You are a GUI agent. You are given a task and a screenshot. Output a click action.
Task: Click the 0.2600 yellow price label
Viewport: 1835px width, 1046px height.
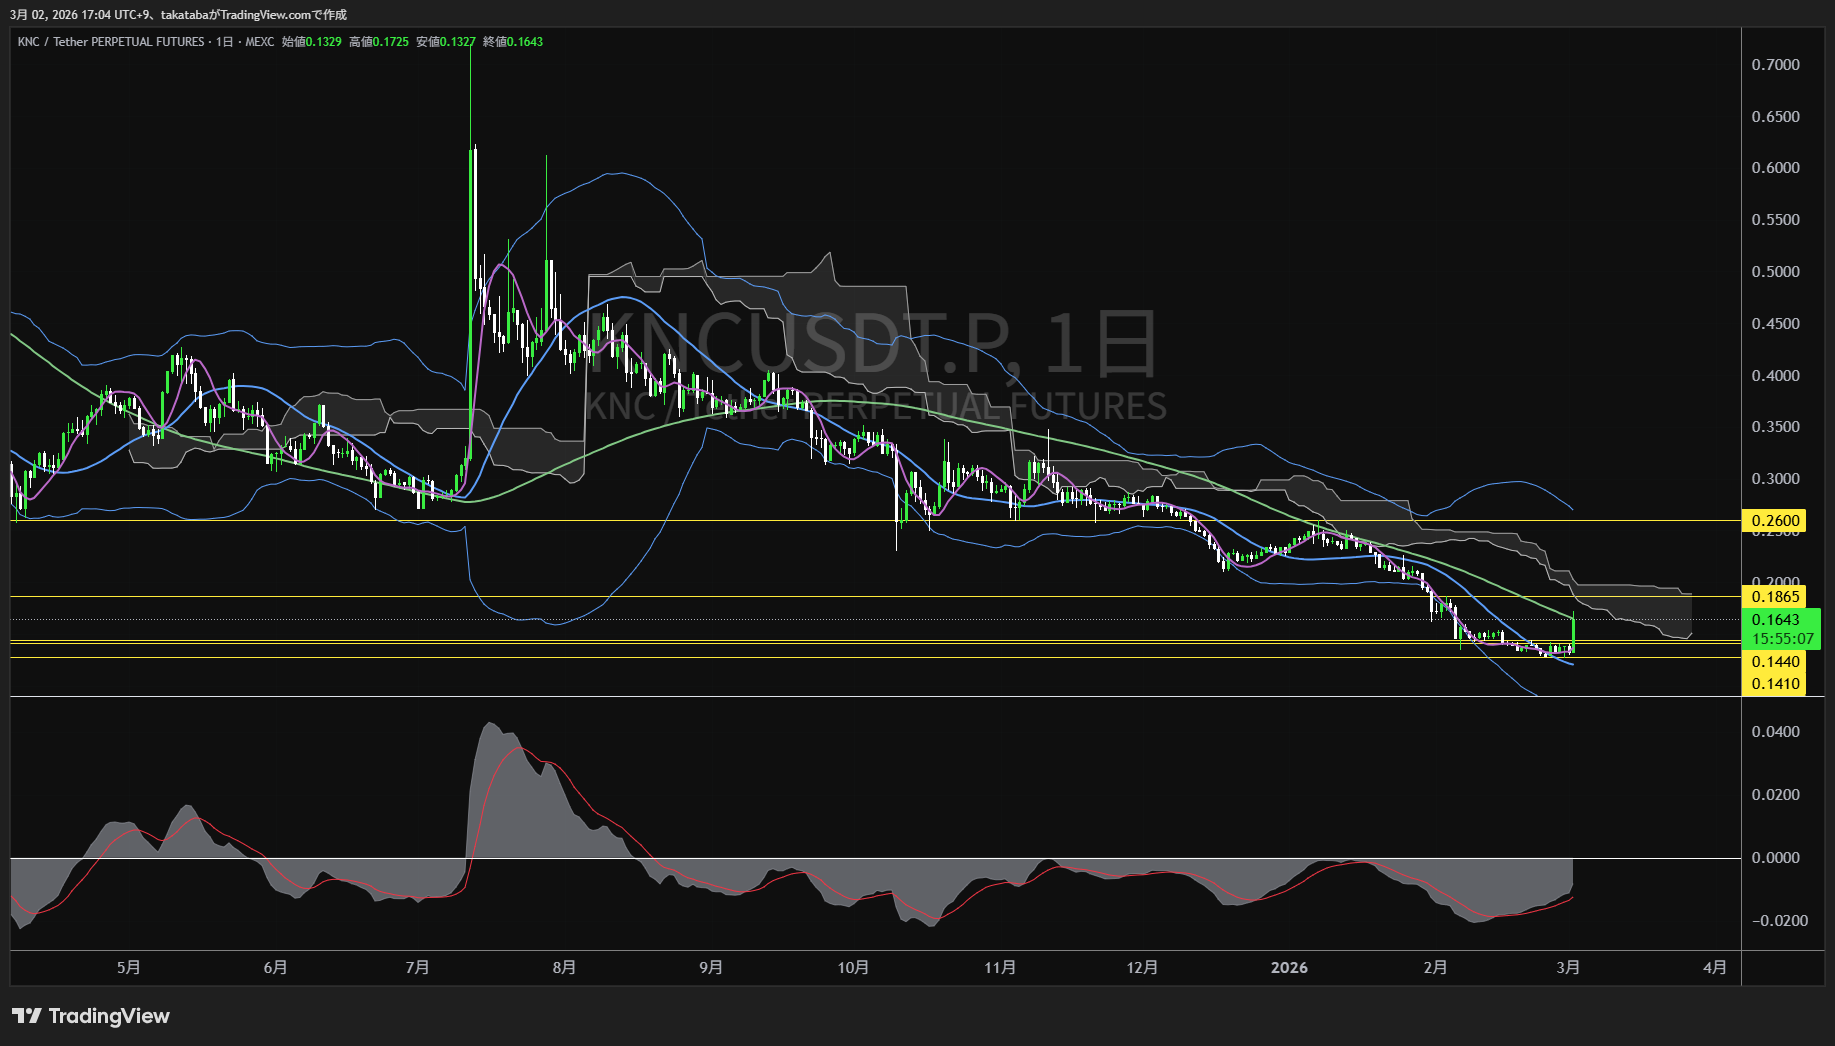[x=1775, y=520]
